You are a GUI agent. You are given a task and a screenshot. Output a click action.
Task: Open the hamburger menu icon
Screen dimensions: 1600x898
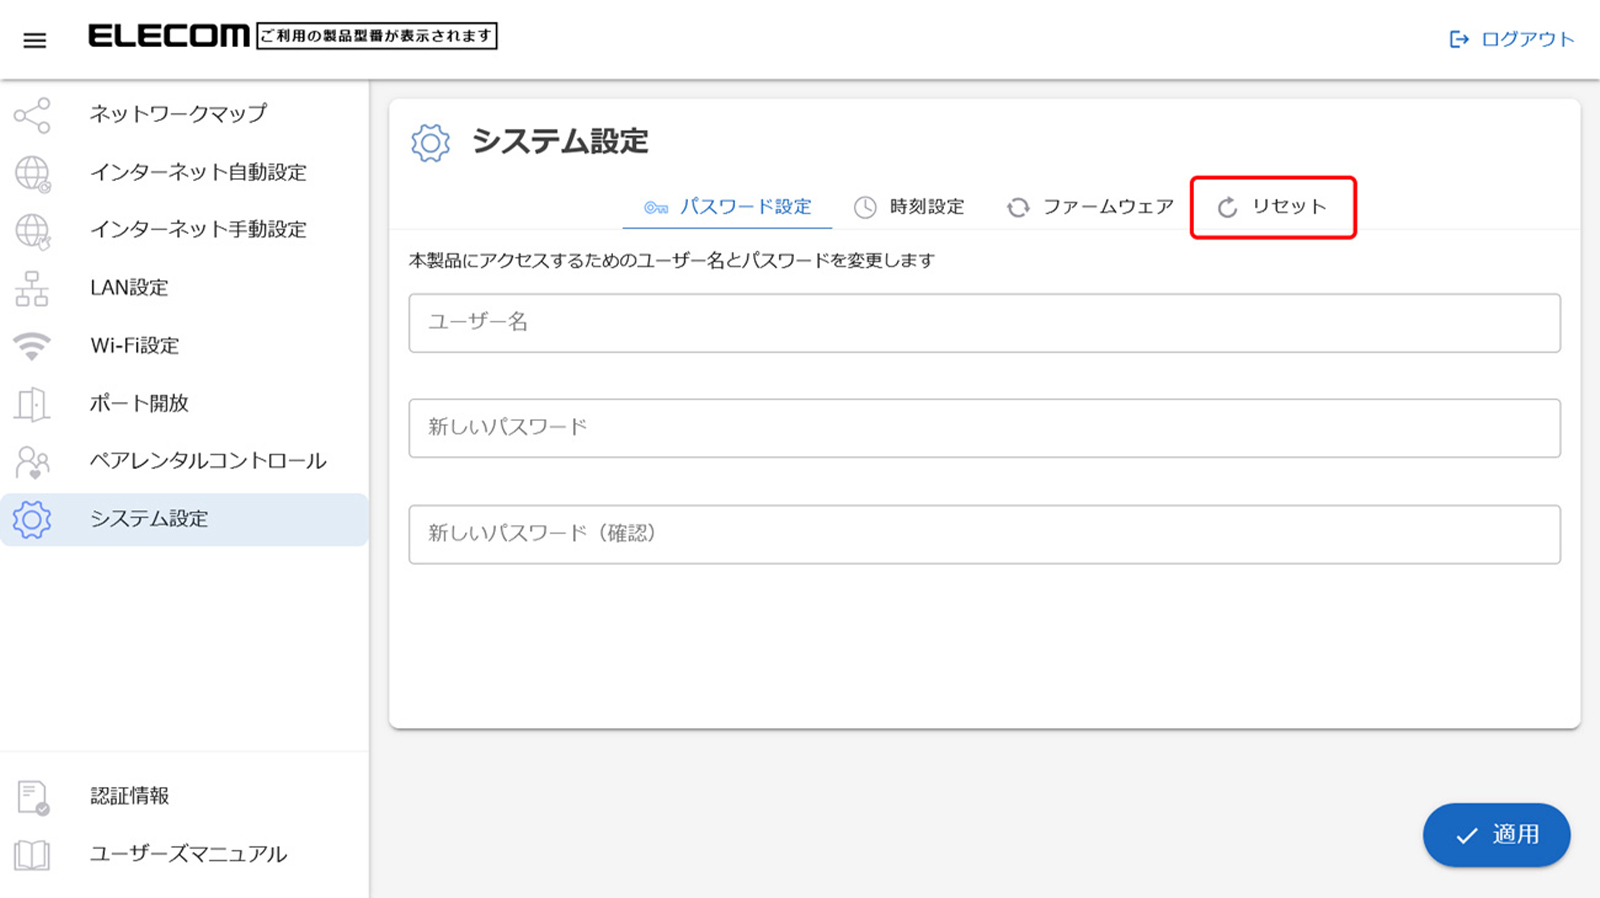(x=35, y=40)
